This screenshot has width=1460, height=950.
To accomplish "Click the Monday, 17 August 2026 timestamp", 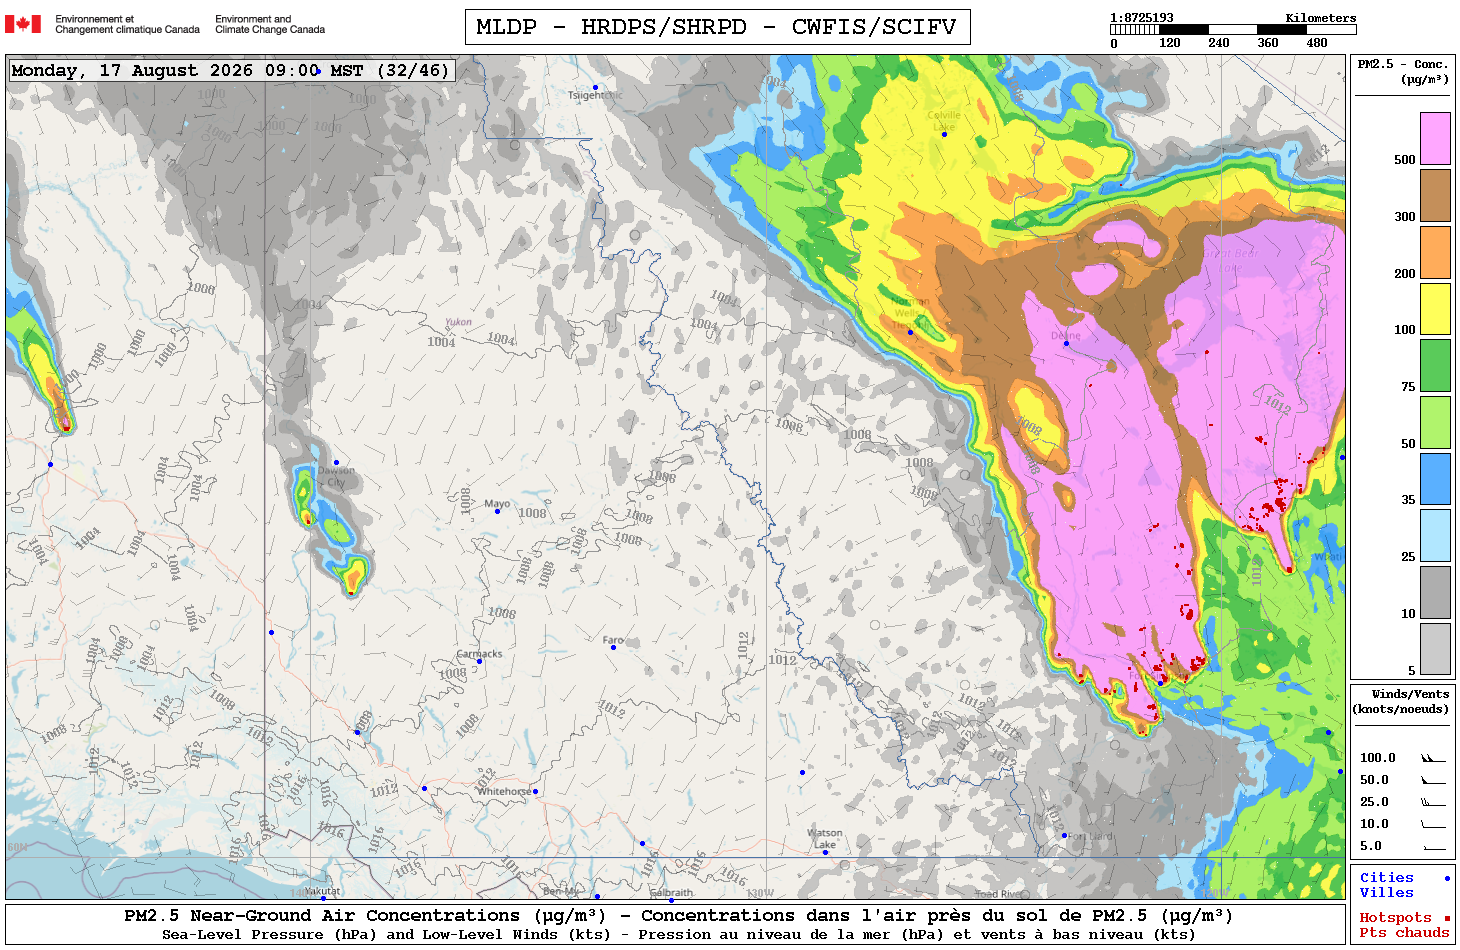I will coord(230,70).
